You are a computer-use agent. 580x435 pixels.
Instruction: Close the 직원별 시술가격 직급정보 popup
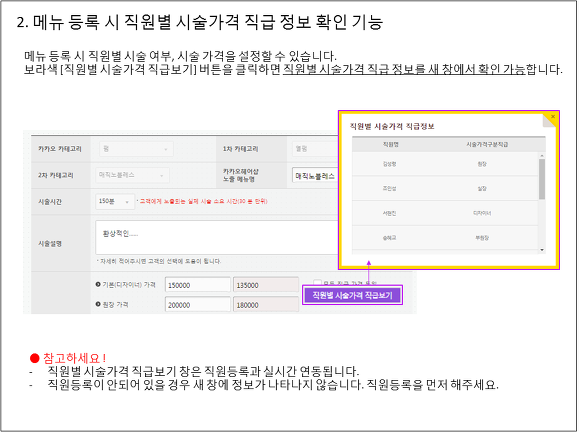click(553, 117)
